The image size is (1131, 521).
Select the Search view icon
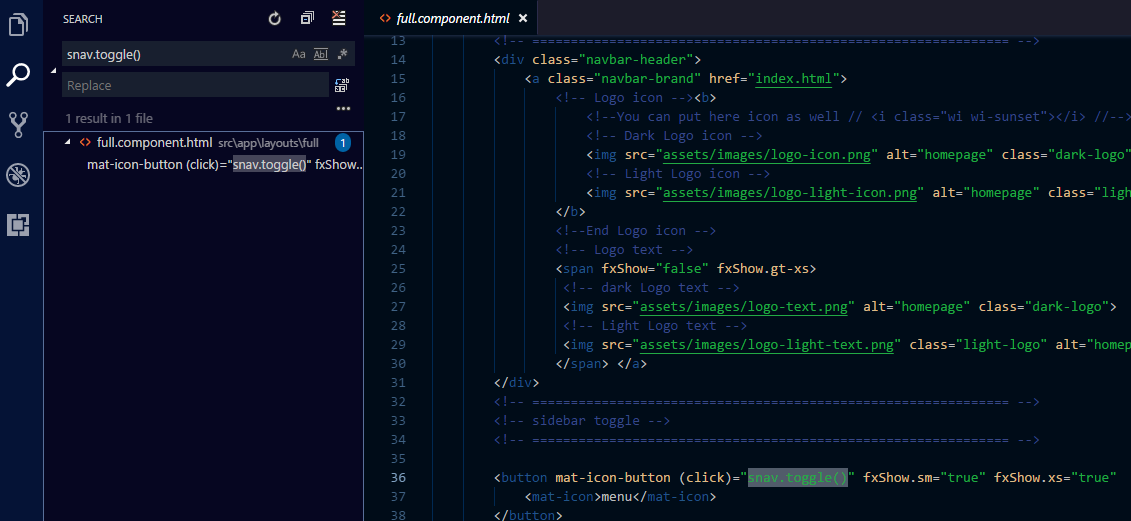click(18, 74)
